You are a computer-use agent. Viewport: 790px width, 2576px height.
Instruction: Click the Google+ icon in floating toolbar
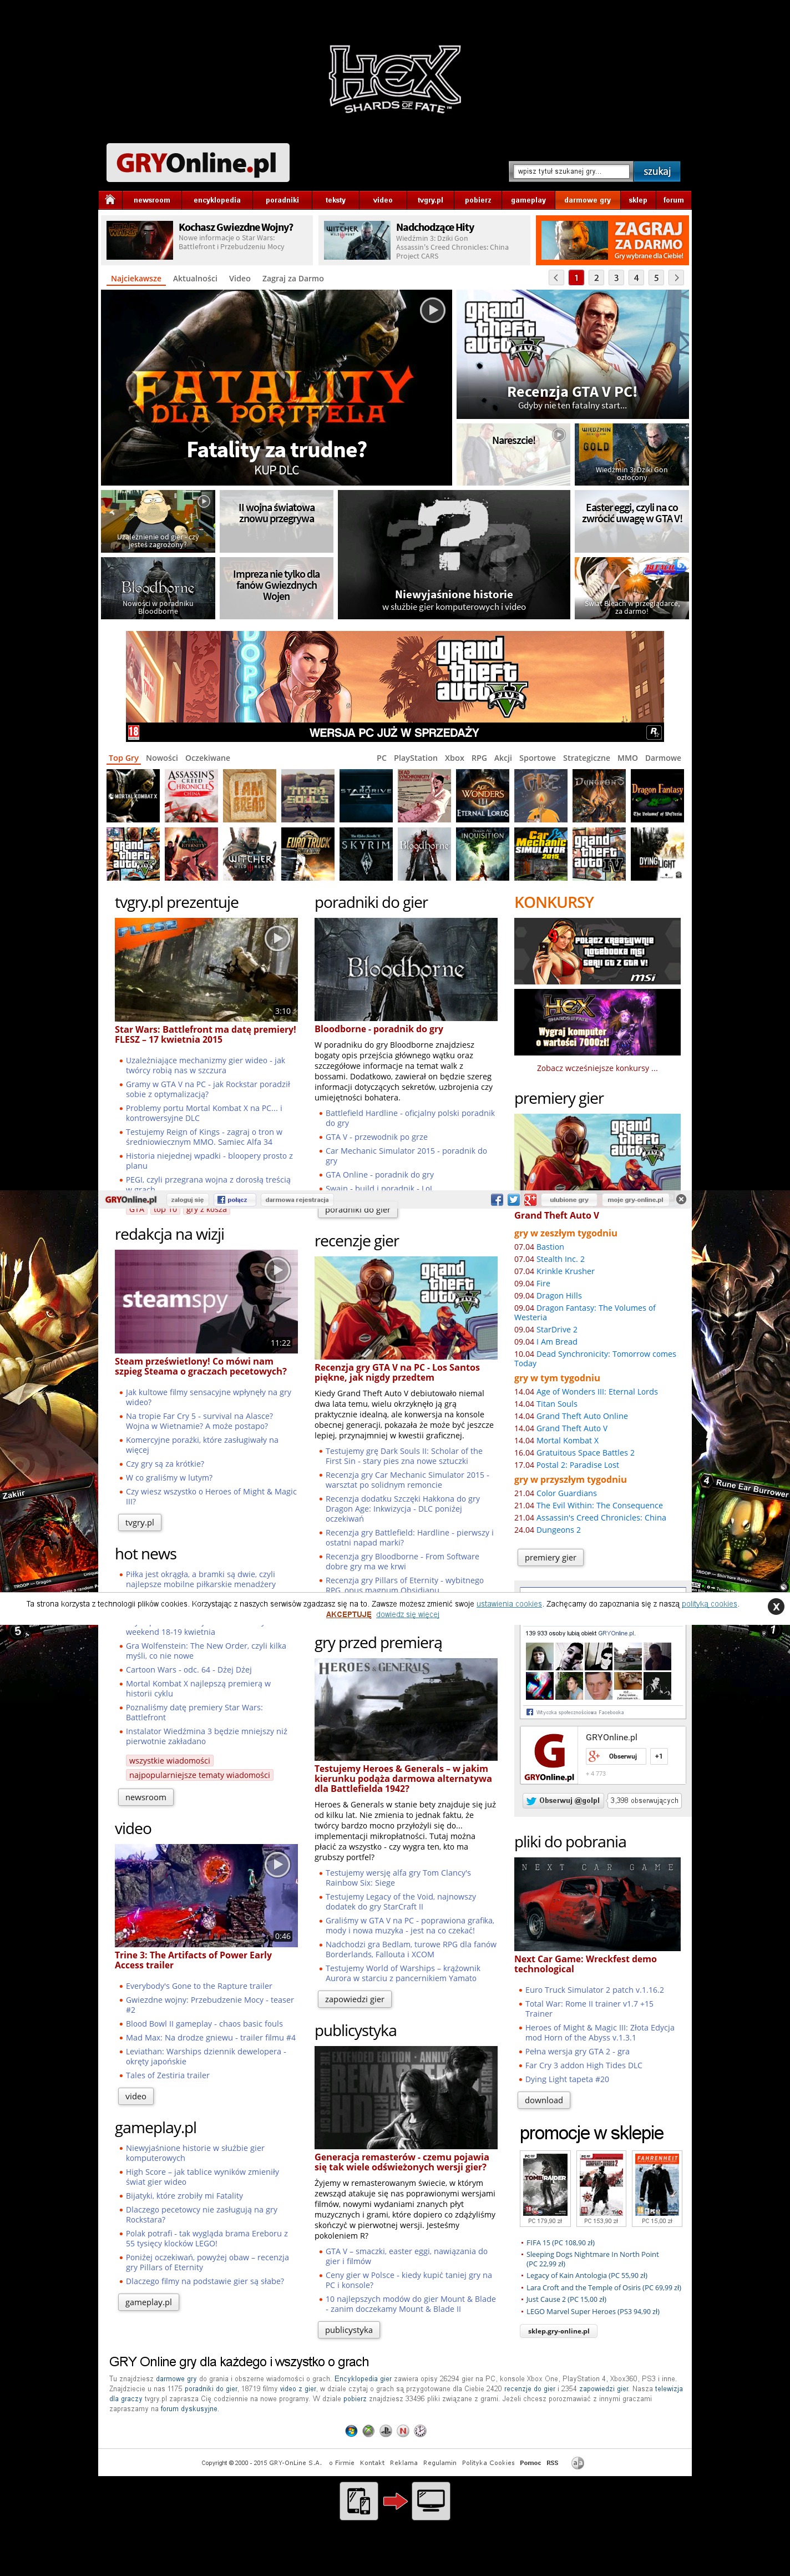pyautogui.click(x=529, y=1199)
